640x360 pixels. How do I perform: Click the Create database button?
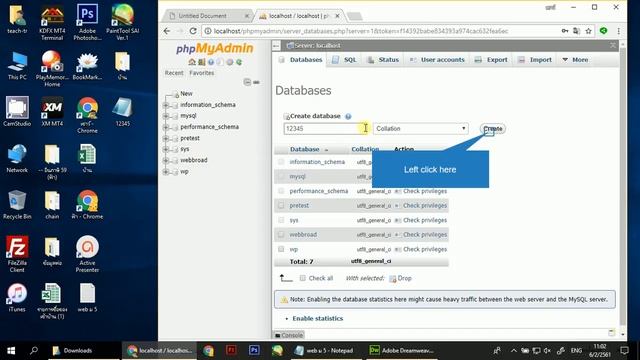pos(493,129)
